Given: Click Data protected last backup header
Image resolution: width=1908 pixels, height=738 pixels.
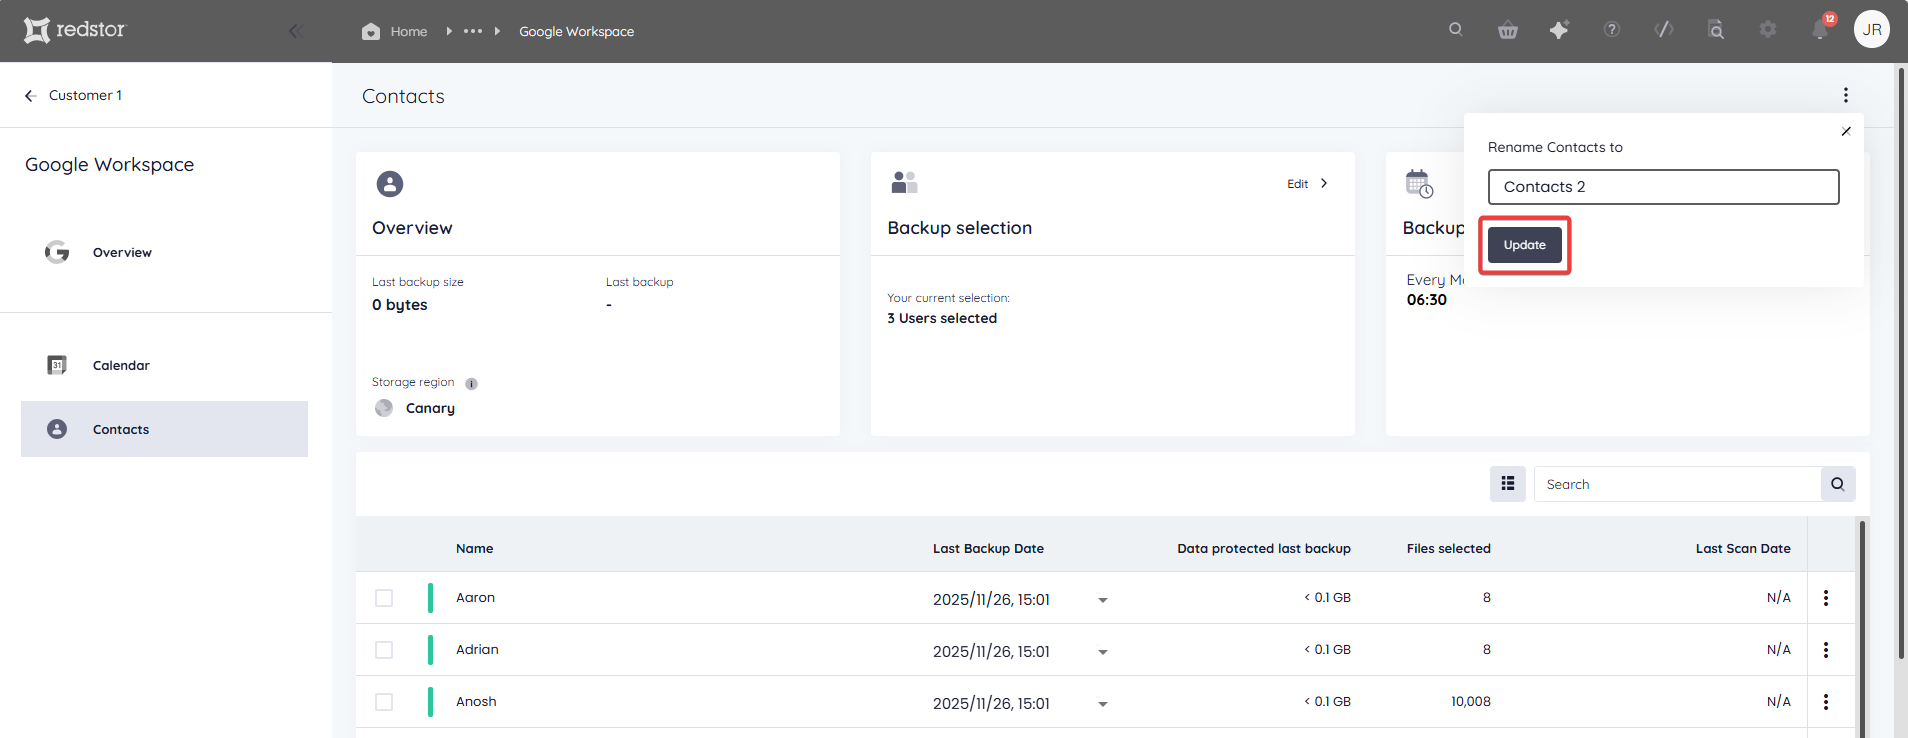Looking at the screenshot, I should click(1264, 548).
